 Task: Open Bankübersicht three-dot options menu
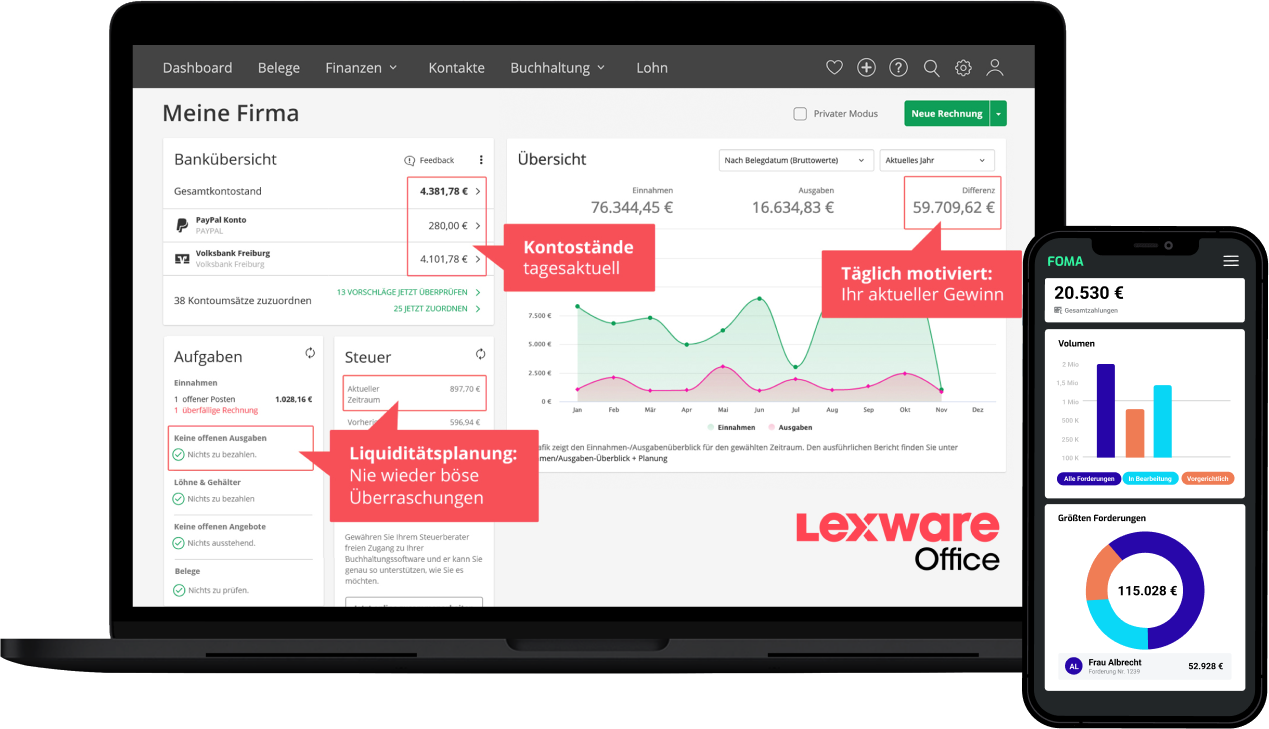pyautogui.click(x=481, y=160)
